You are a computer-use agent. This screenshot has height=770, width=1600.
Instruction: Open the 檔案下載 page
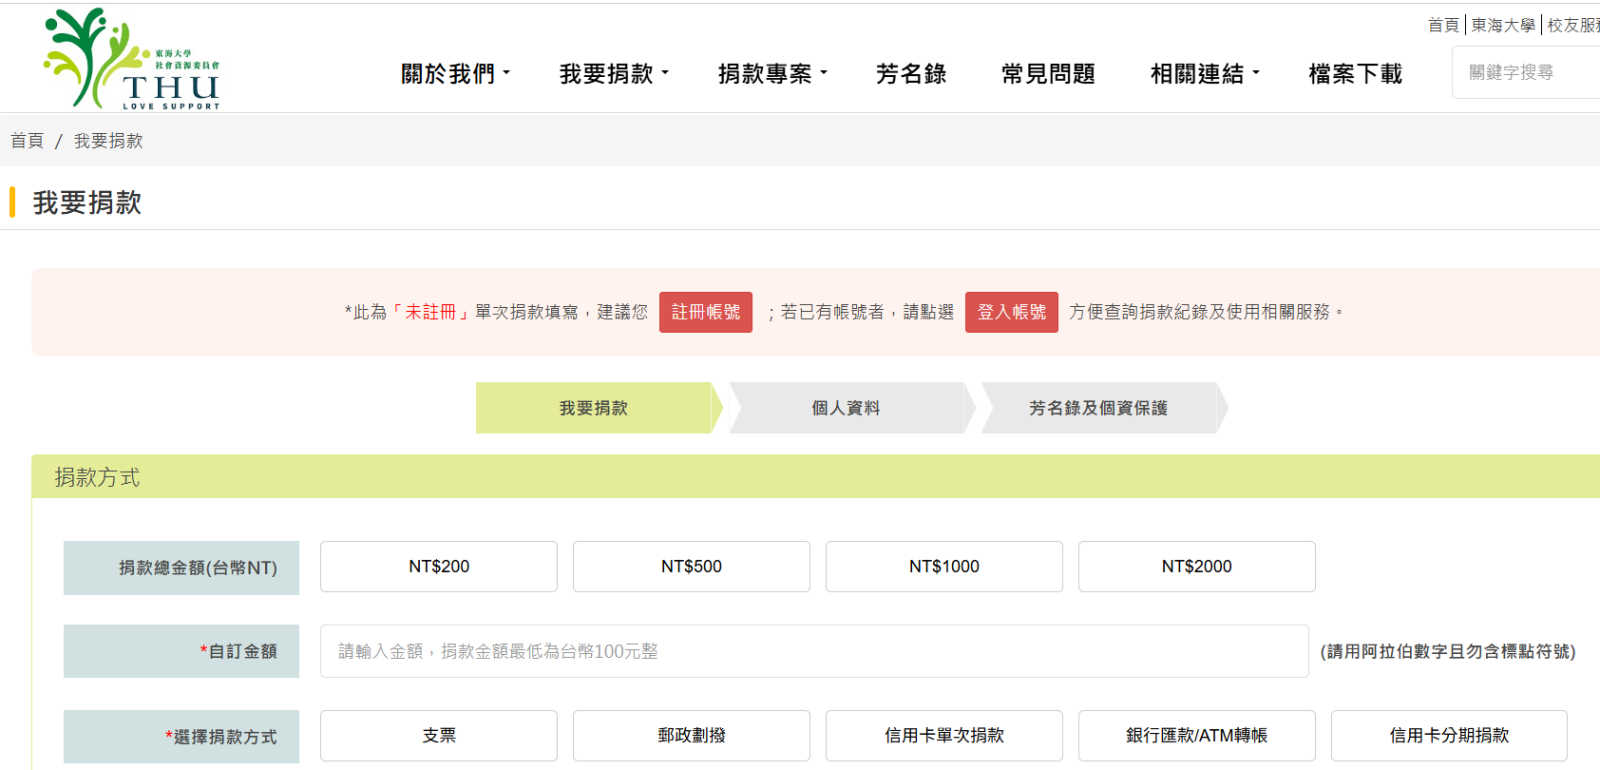1355,74
